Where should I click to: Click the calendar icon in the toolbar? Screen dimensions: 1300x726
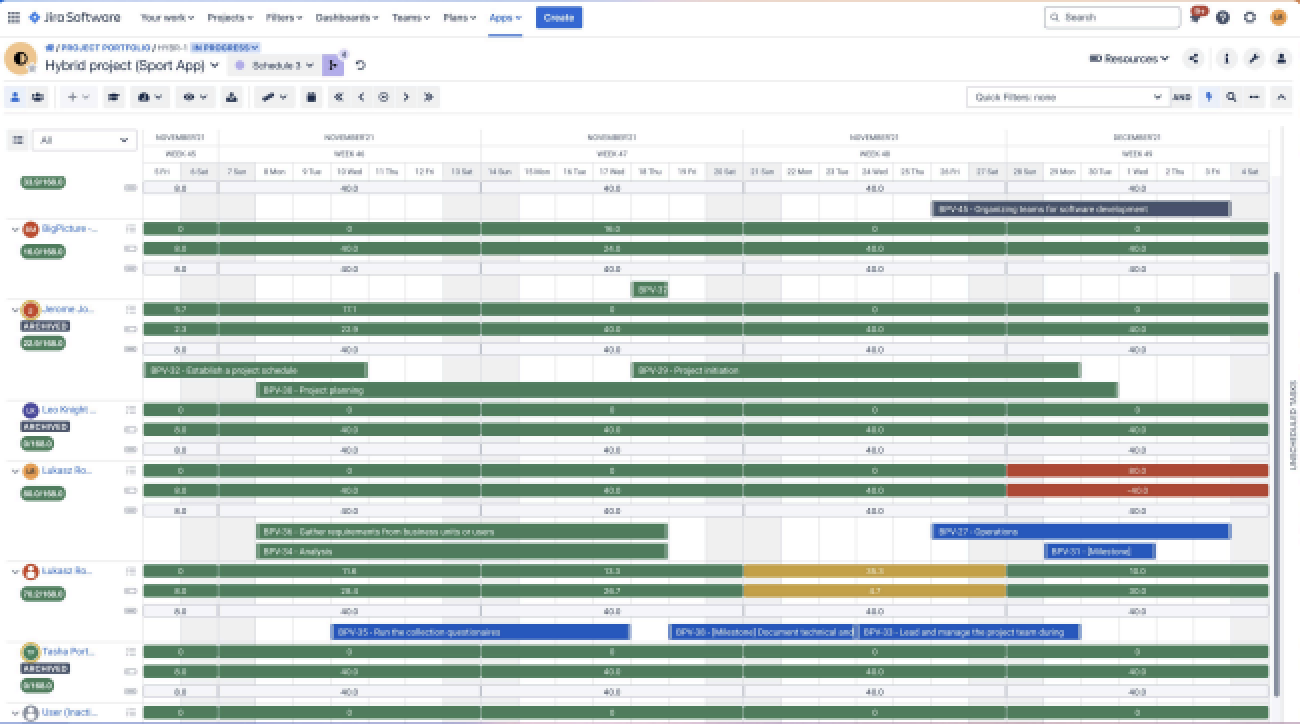click(312, 97)
